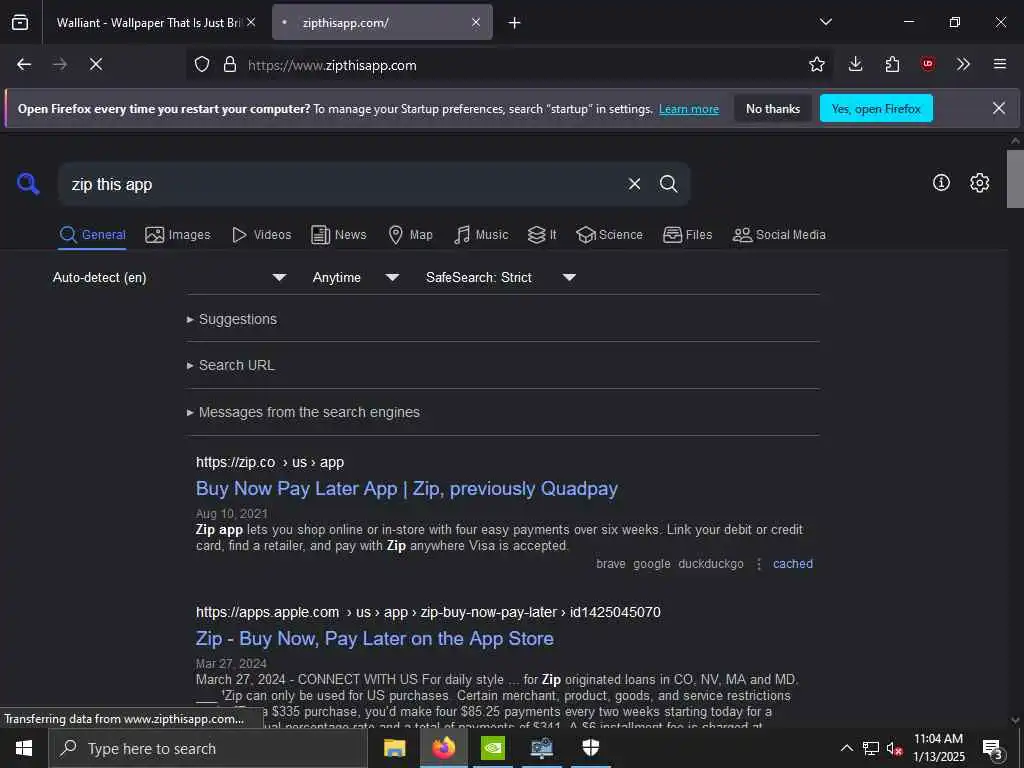Open more options dots beside duckduckgo
The image size is (1024, 768).
coord(758,564)
